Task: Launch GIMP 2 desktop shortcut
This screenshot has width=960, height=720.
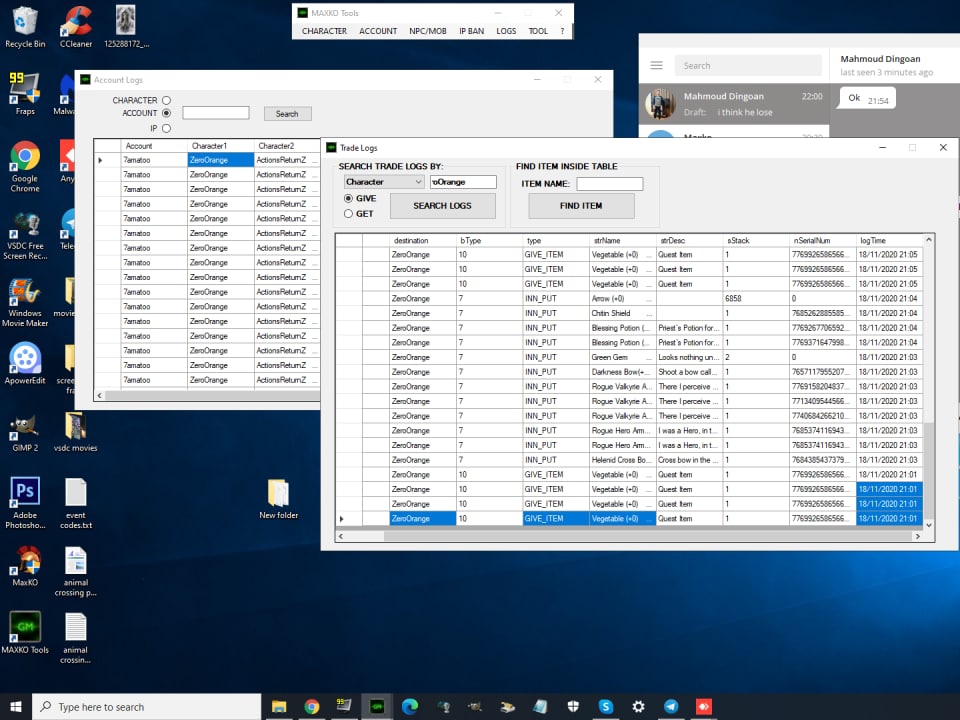Action: (24, 433)
